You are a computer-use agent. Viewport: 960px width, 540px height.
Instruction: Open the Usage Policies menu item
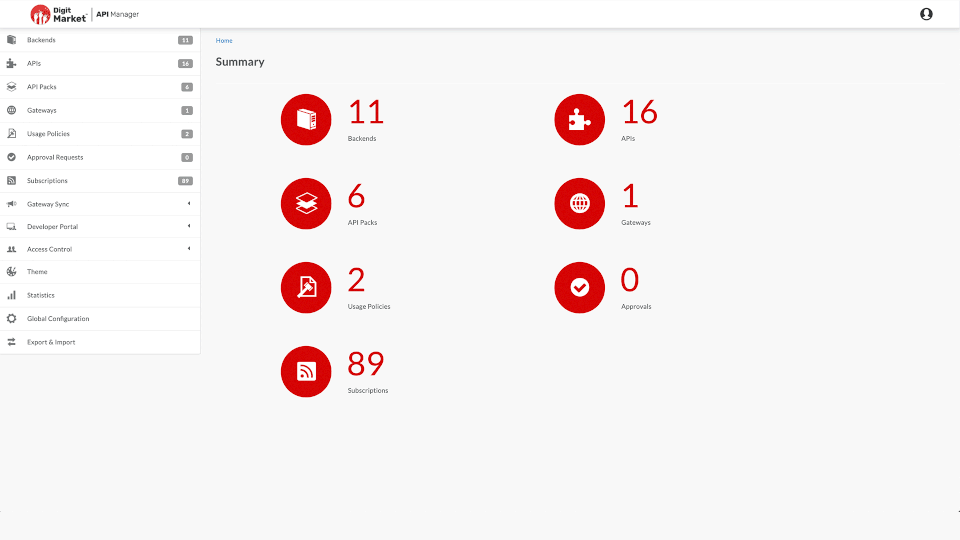(100, 133)
